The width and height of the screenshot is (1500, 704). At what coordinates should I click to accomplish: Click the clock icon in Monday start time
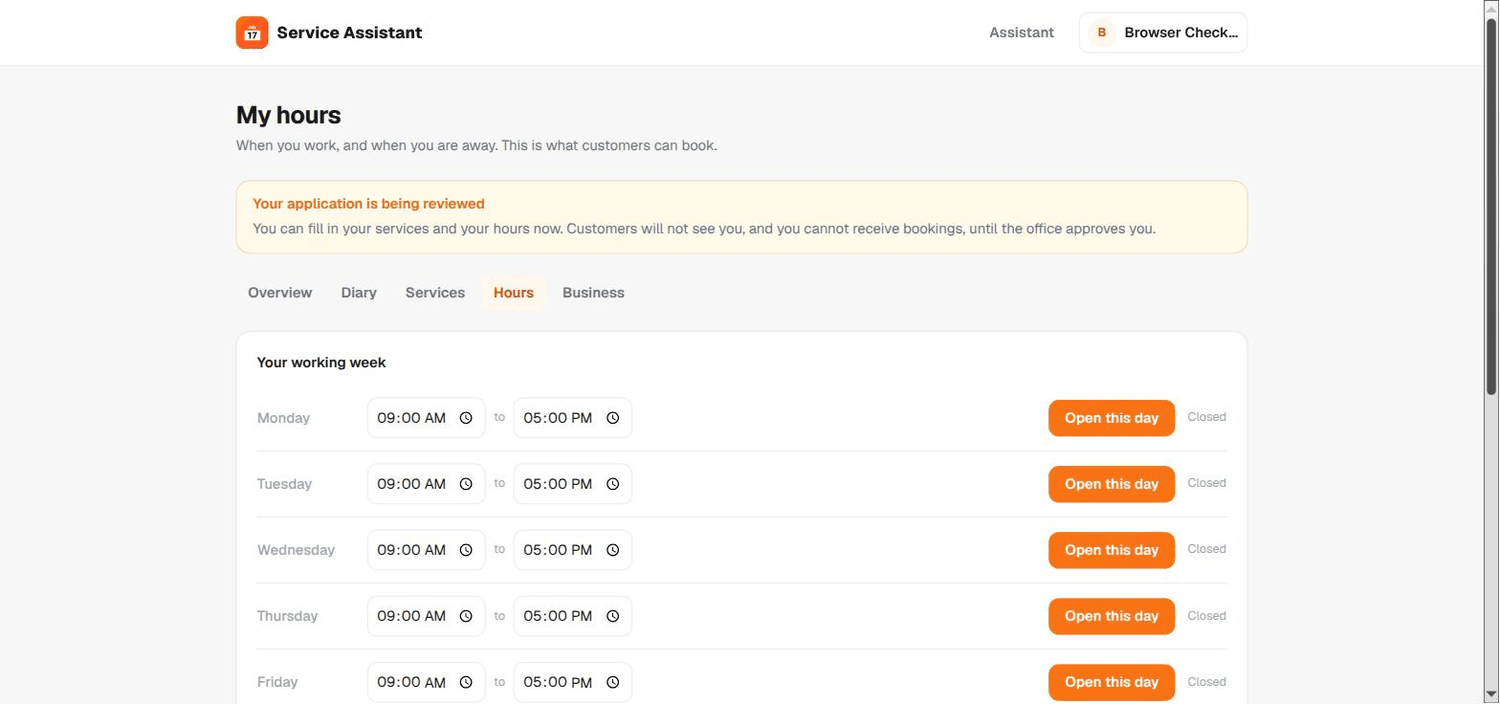click(466, 418)
